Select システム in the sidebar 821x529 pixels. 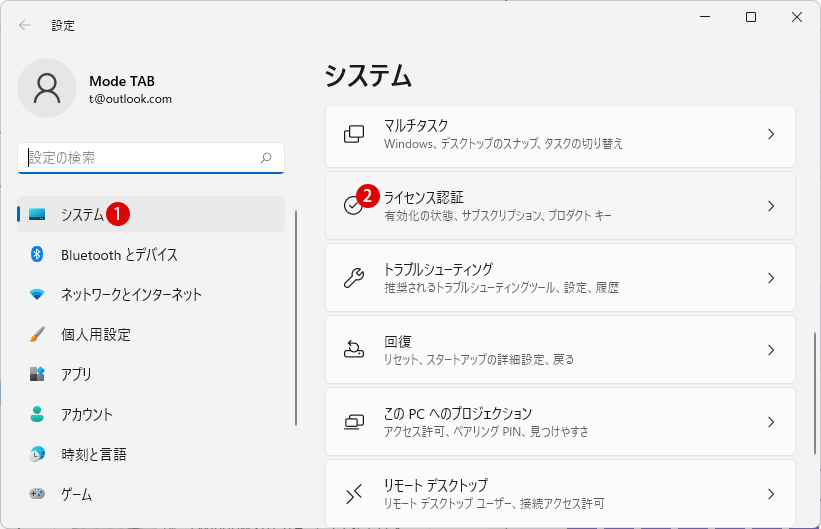(x=151, y=214)
